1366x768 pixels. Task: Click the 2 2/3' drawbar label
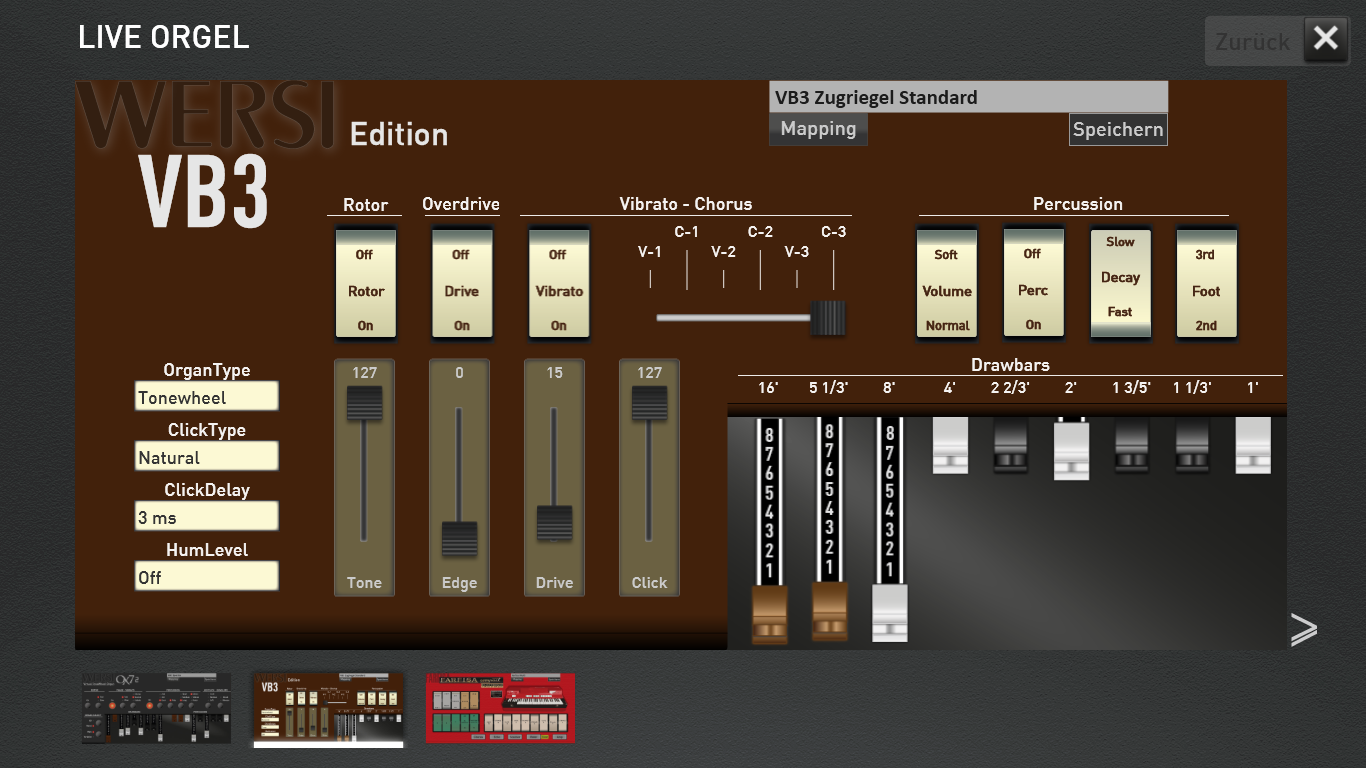point(1010,388)
